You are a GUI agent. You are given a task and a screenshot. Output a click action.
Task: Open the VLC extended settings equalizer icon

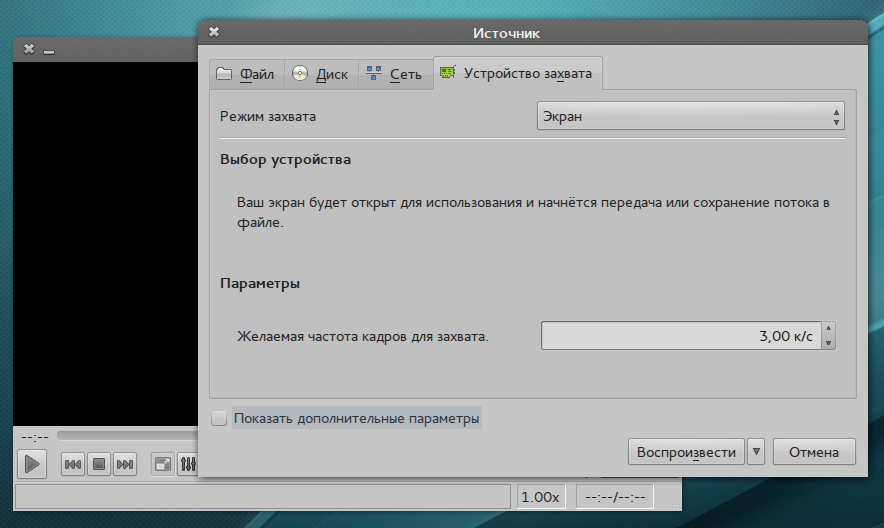pos(188,464)
